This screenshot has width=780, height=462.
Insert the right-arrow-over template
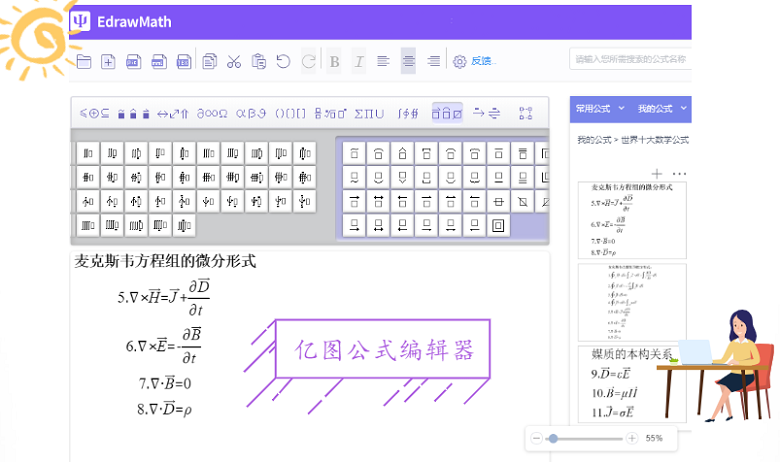[x=354, y=201]
